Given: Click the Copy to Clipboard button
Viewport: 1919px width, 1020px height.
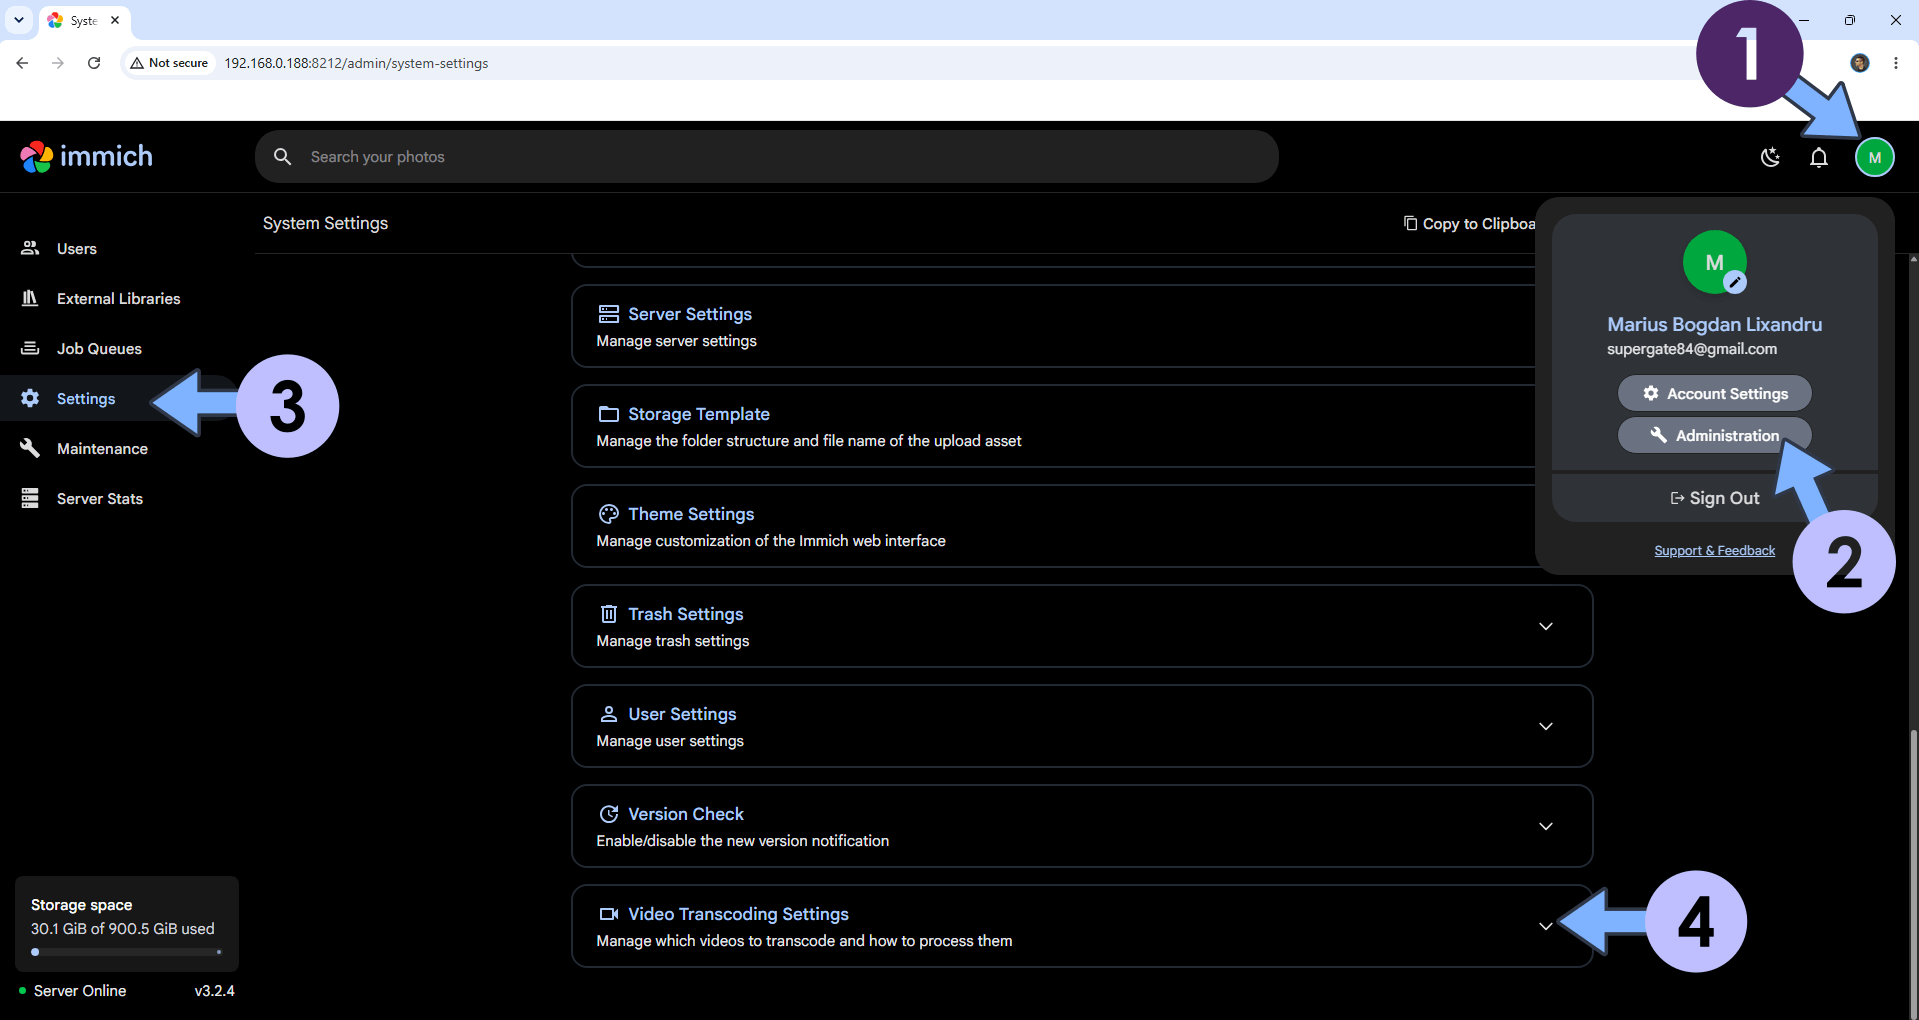Looking at the screenshot, I should pos(1468,224).
